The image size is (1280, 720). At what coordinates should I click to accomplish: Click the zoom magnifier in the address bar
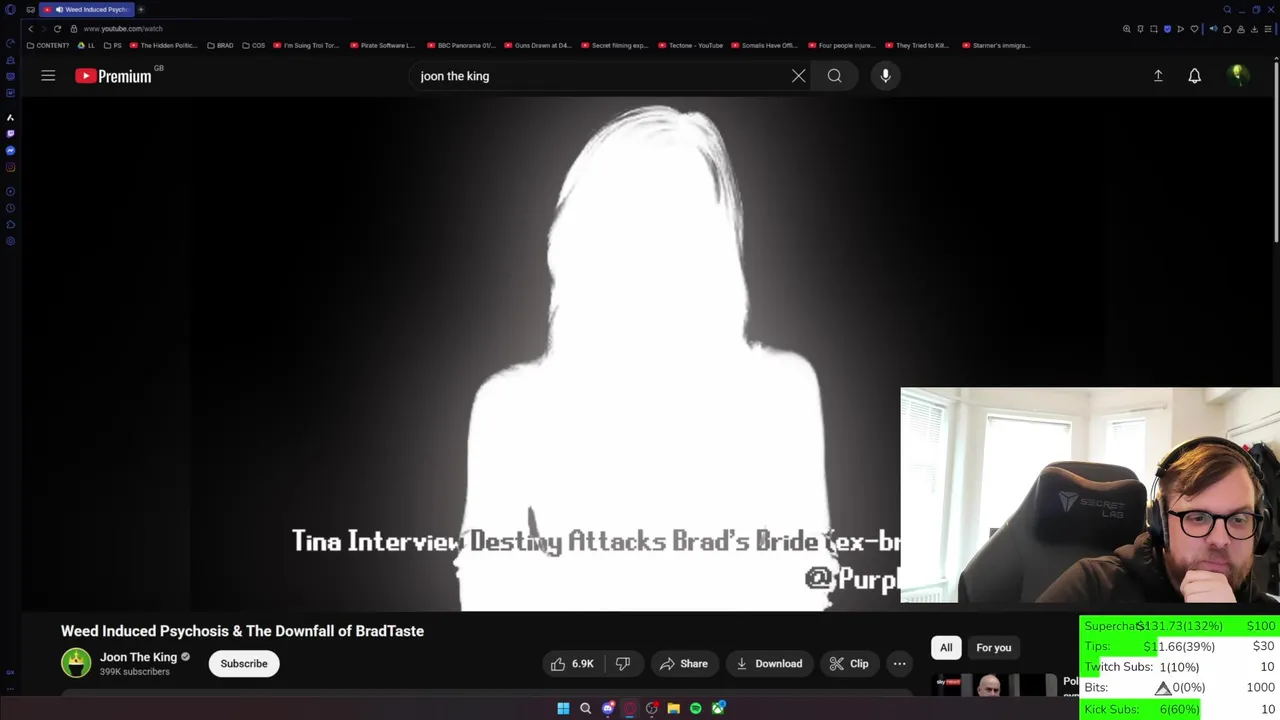[x=1127, y=29]
